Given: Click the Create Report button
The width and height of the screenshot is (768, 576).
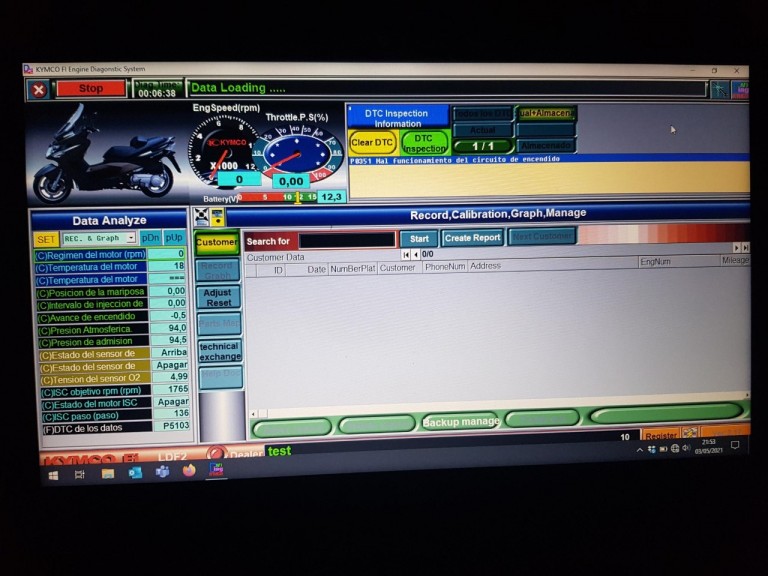Looking at the screenshot, I should pyautogui.click(x=472, y=238).
